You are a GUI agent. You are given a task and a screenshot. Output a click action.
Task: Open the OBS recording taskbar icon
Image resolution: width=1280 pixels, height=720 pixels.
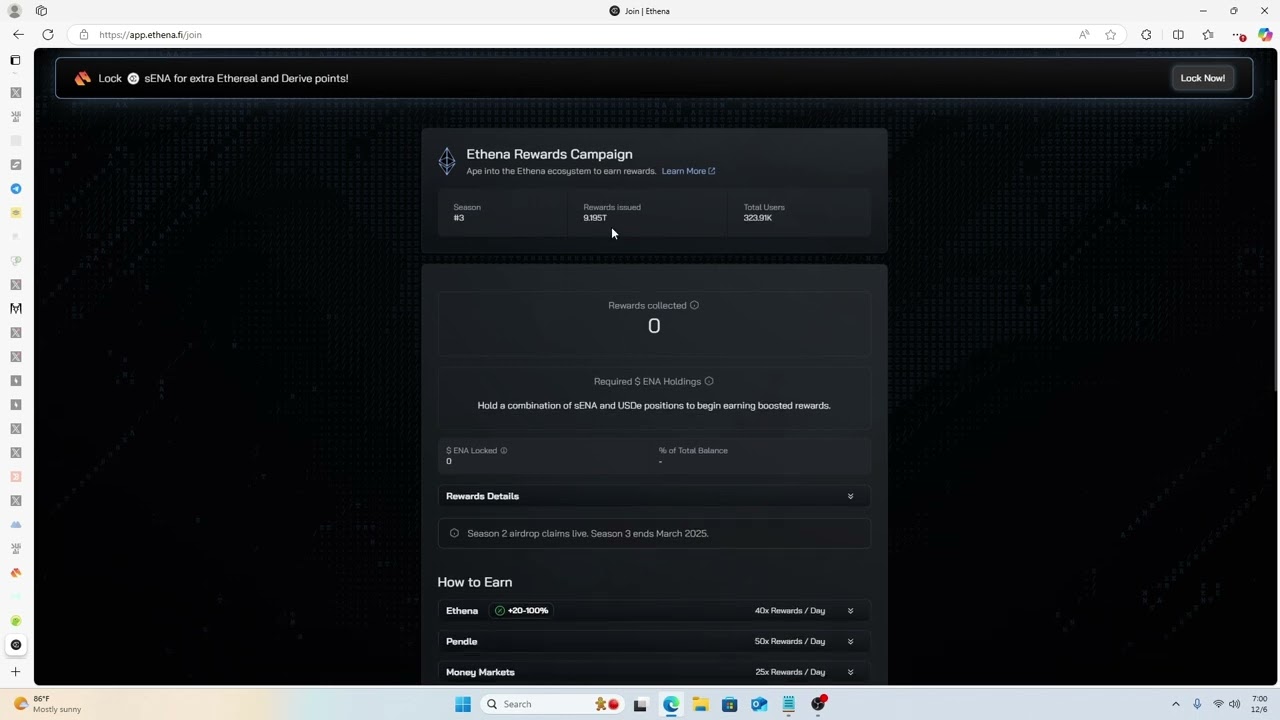(818, 704)
